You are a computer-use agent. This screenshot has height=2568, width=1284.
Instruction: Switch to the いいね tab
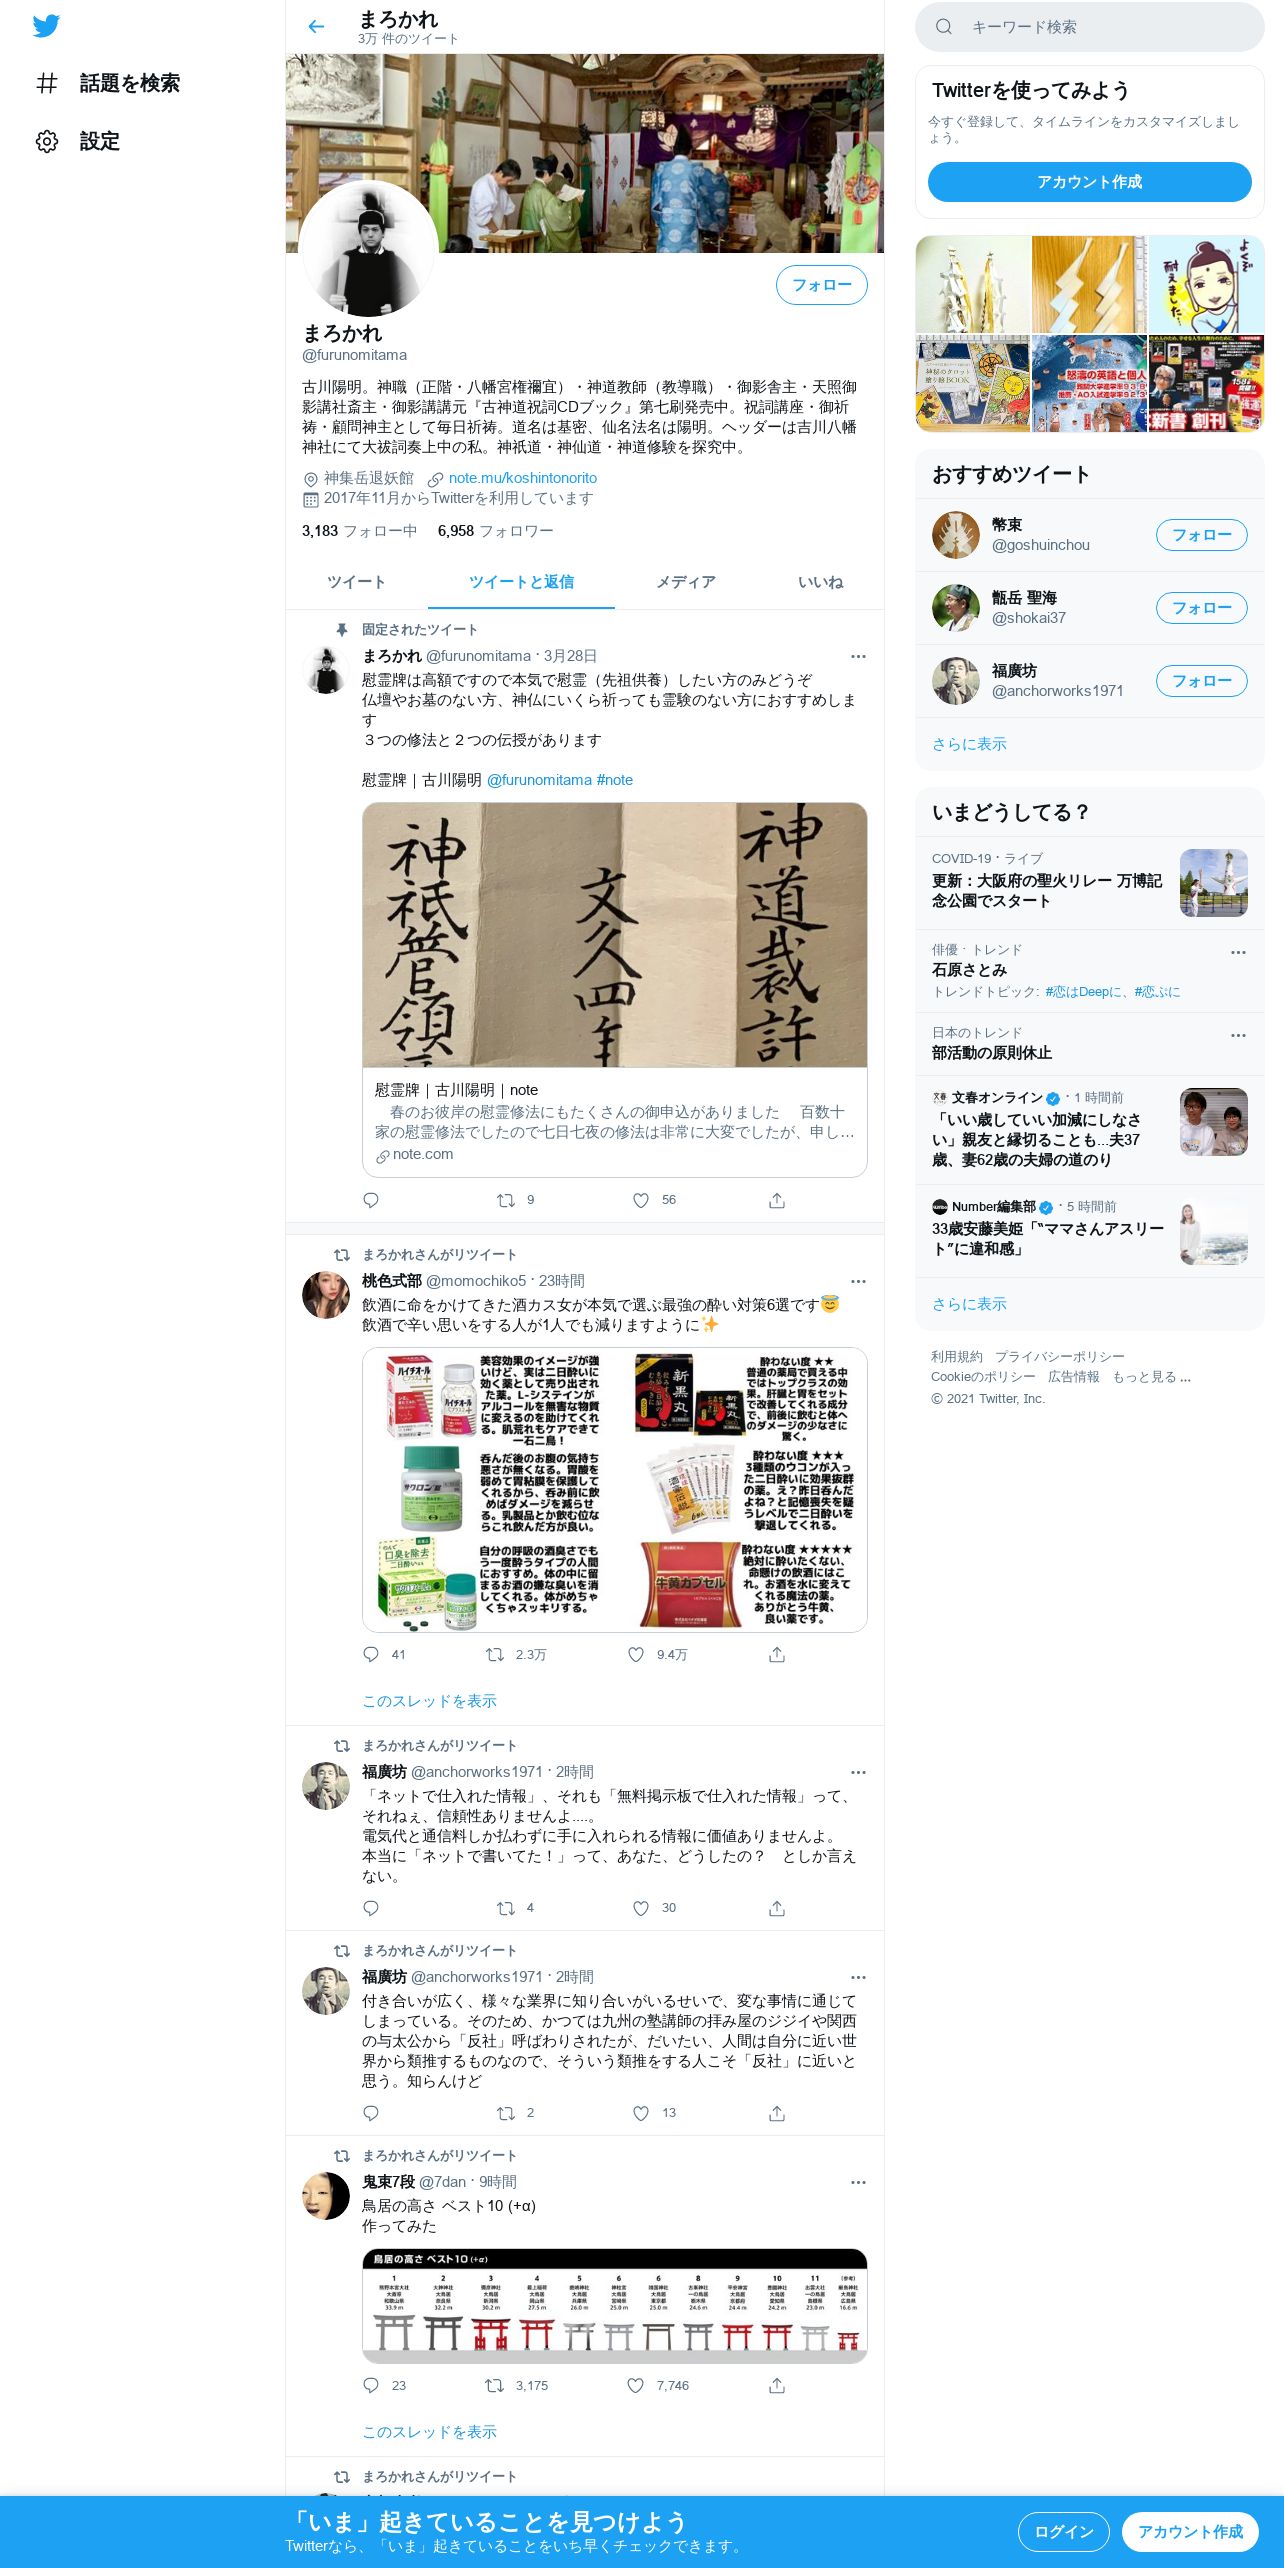coord(820,582)
